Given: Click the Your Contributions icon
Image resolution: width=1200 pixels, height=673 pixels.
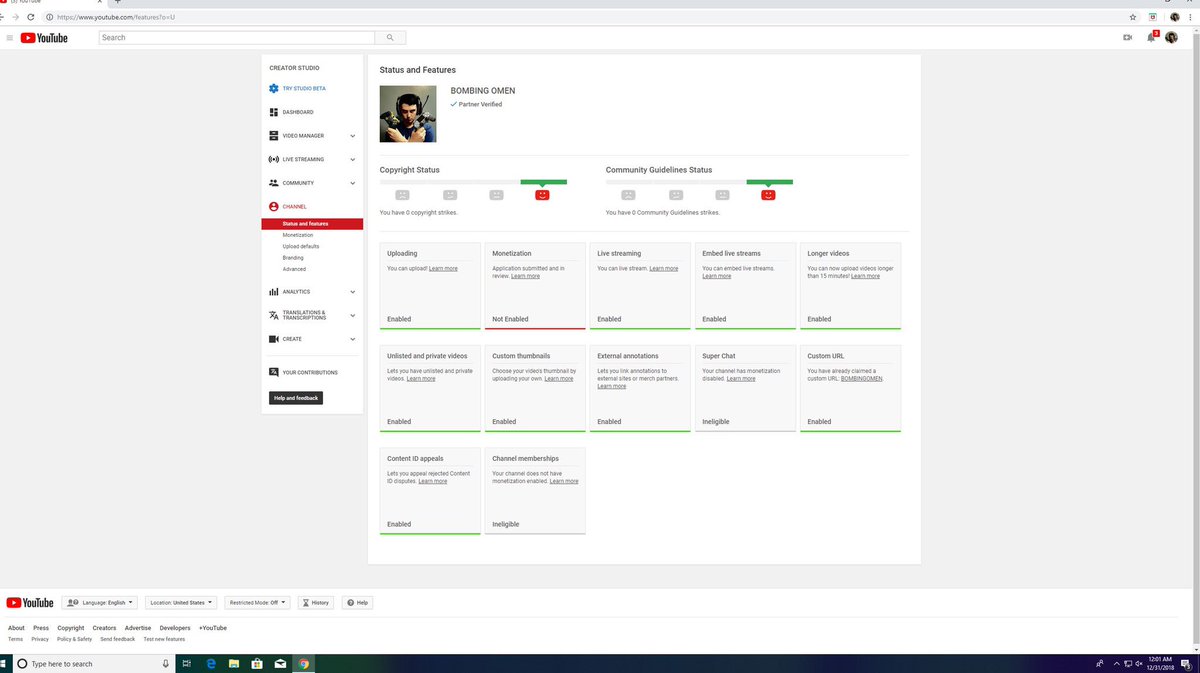Looking at the screenshot, I should (x=274, y=372).
